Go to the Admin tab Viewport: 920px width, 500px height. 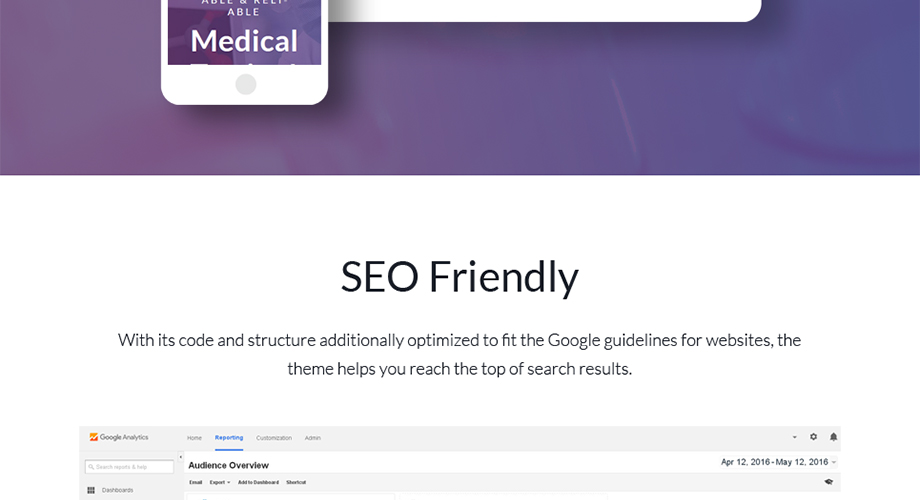pyautogui.click(x=313, y=438)
